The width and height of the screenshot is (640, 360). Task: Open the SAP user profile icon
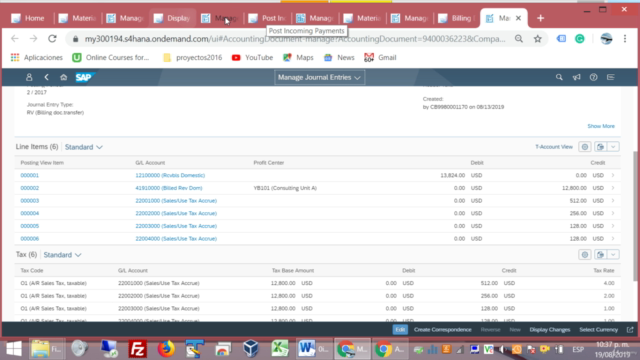pos(29,77)
